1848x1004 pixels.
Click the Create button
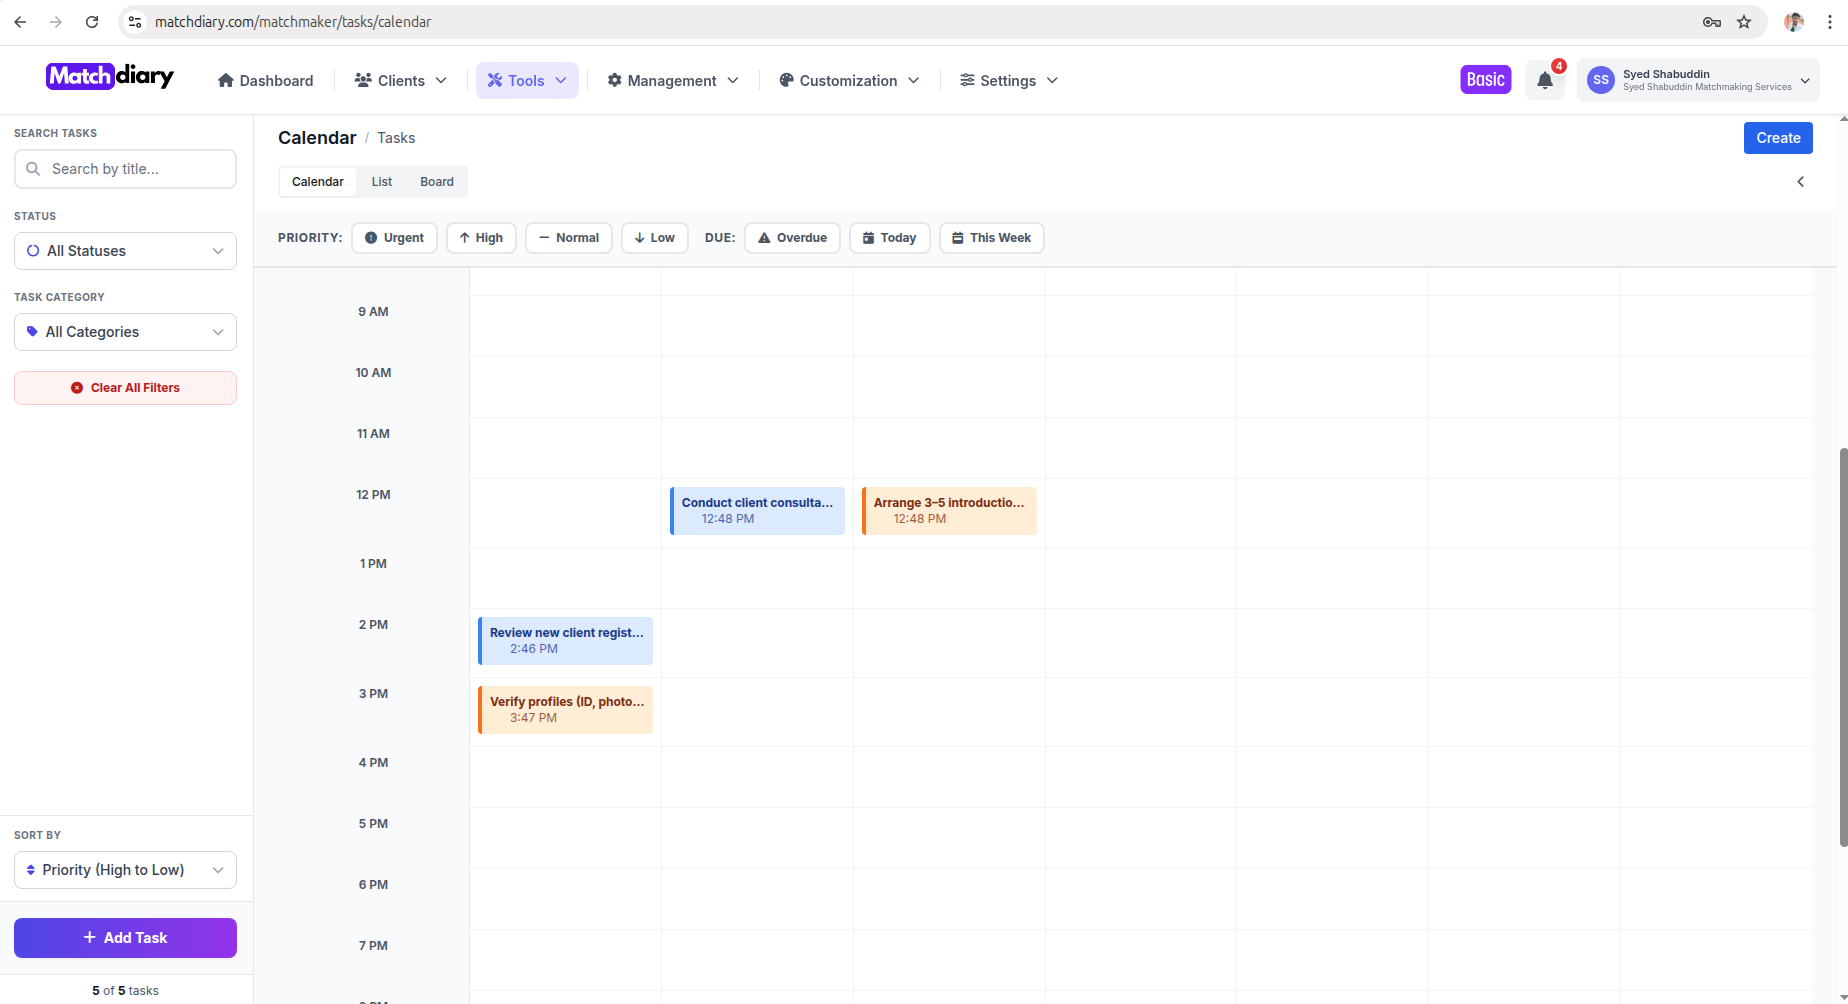click(x=1777, y=138)
